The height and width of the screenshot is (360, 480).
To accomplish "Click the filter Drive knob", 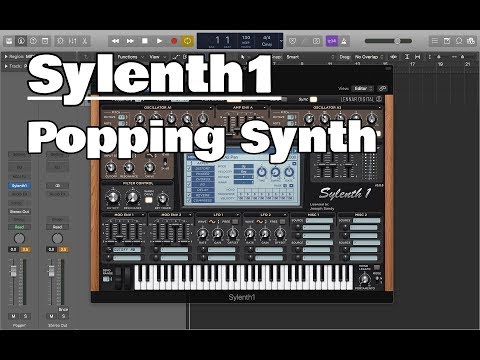I will (x=150, y=167).
